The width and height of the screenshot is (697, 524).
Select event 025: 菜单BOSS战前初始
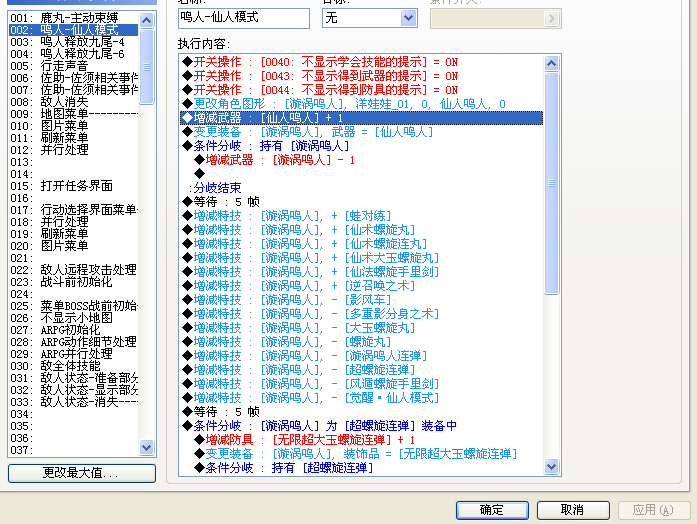click(x=73, y=306)
